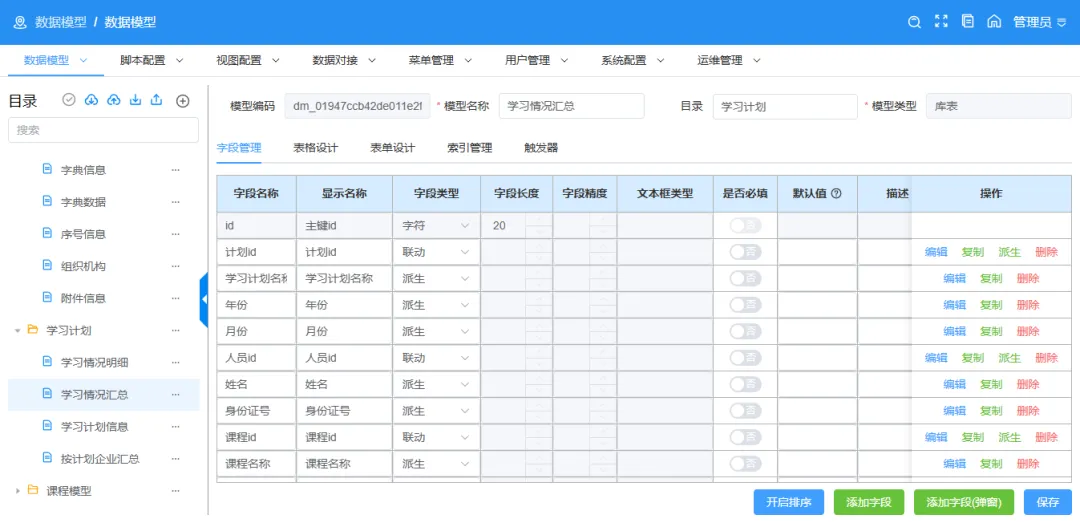The width and height of the screenshot is (1080, 523).
Task: Toggle 是否必填 switch for 姓名 row
Action: pos(745,384)
